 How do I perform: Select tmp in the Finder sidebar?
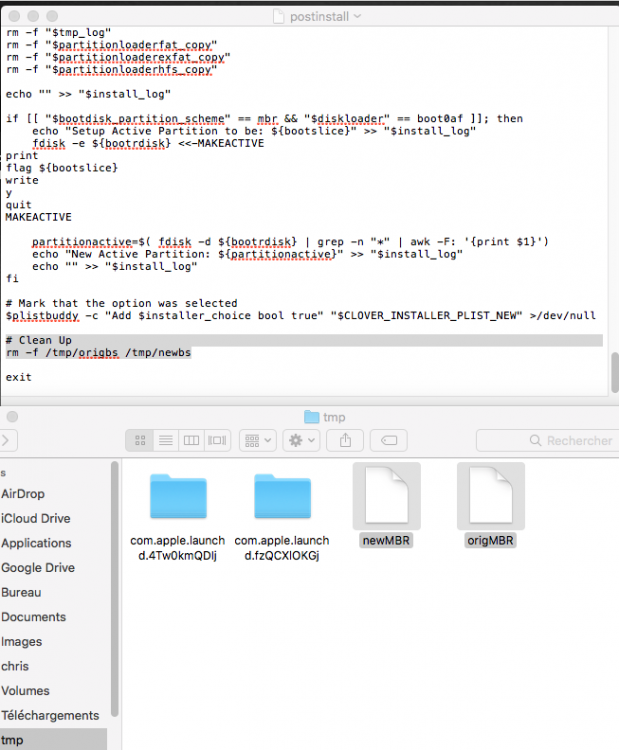point(53,739)
